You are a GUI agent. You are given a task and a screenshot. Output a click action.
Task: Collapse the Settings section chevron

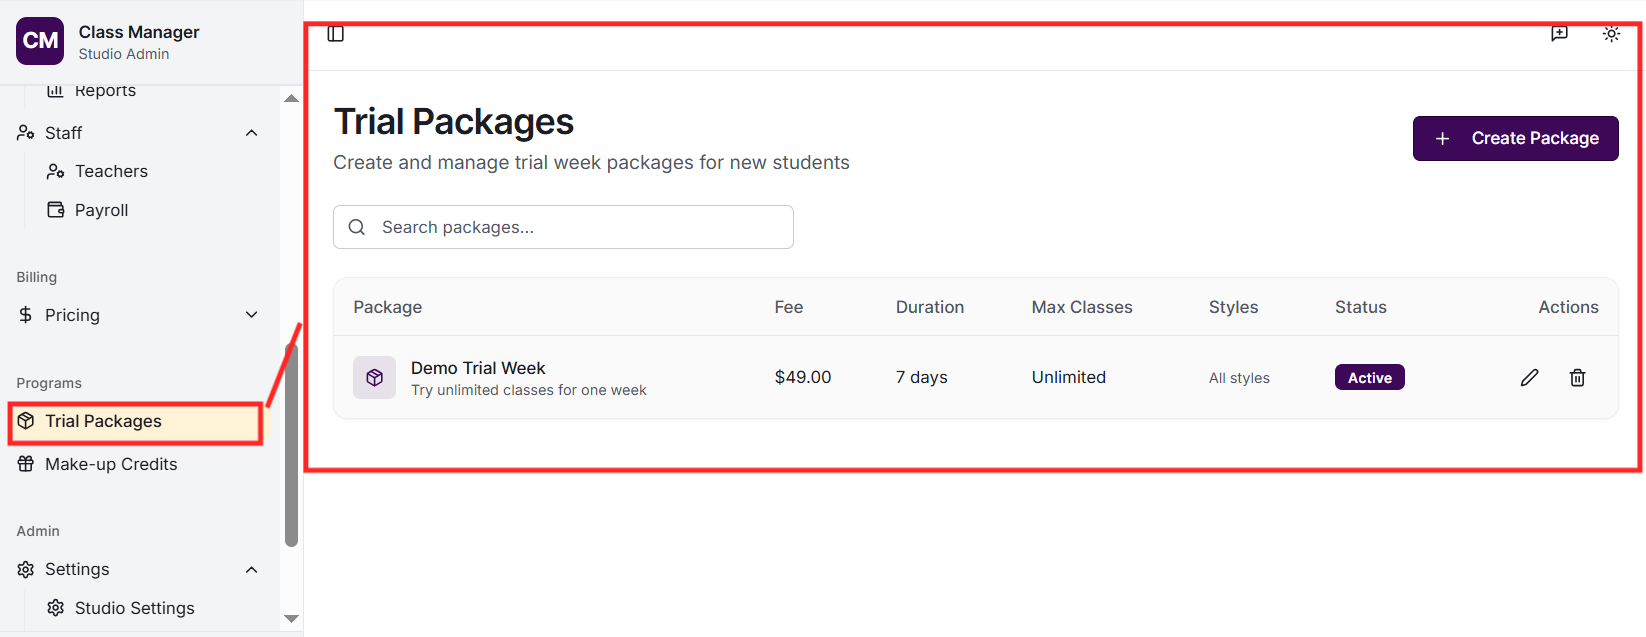252,570
